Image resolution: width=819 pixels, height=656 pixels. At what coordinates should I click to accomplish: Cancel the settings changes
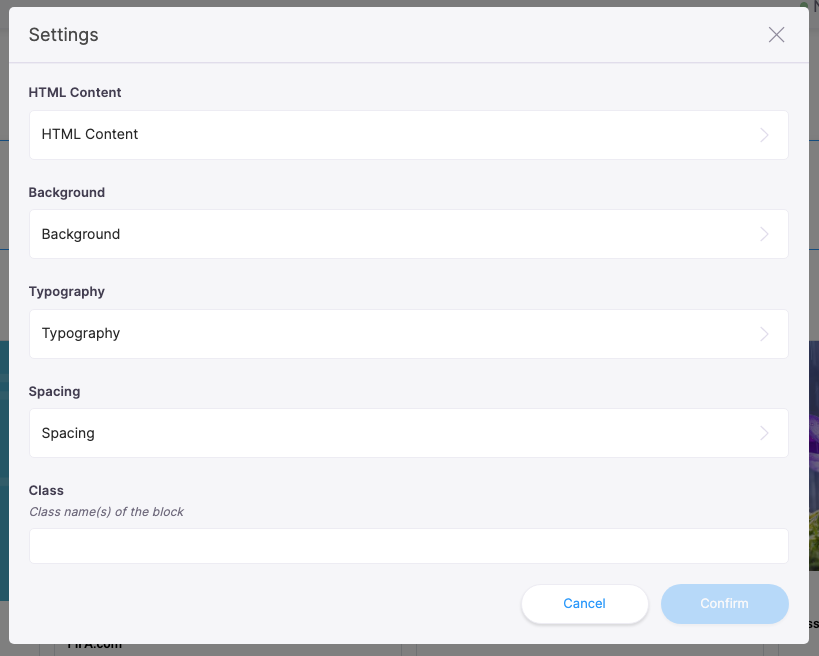(x=584, y=603)
